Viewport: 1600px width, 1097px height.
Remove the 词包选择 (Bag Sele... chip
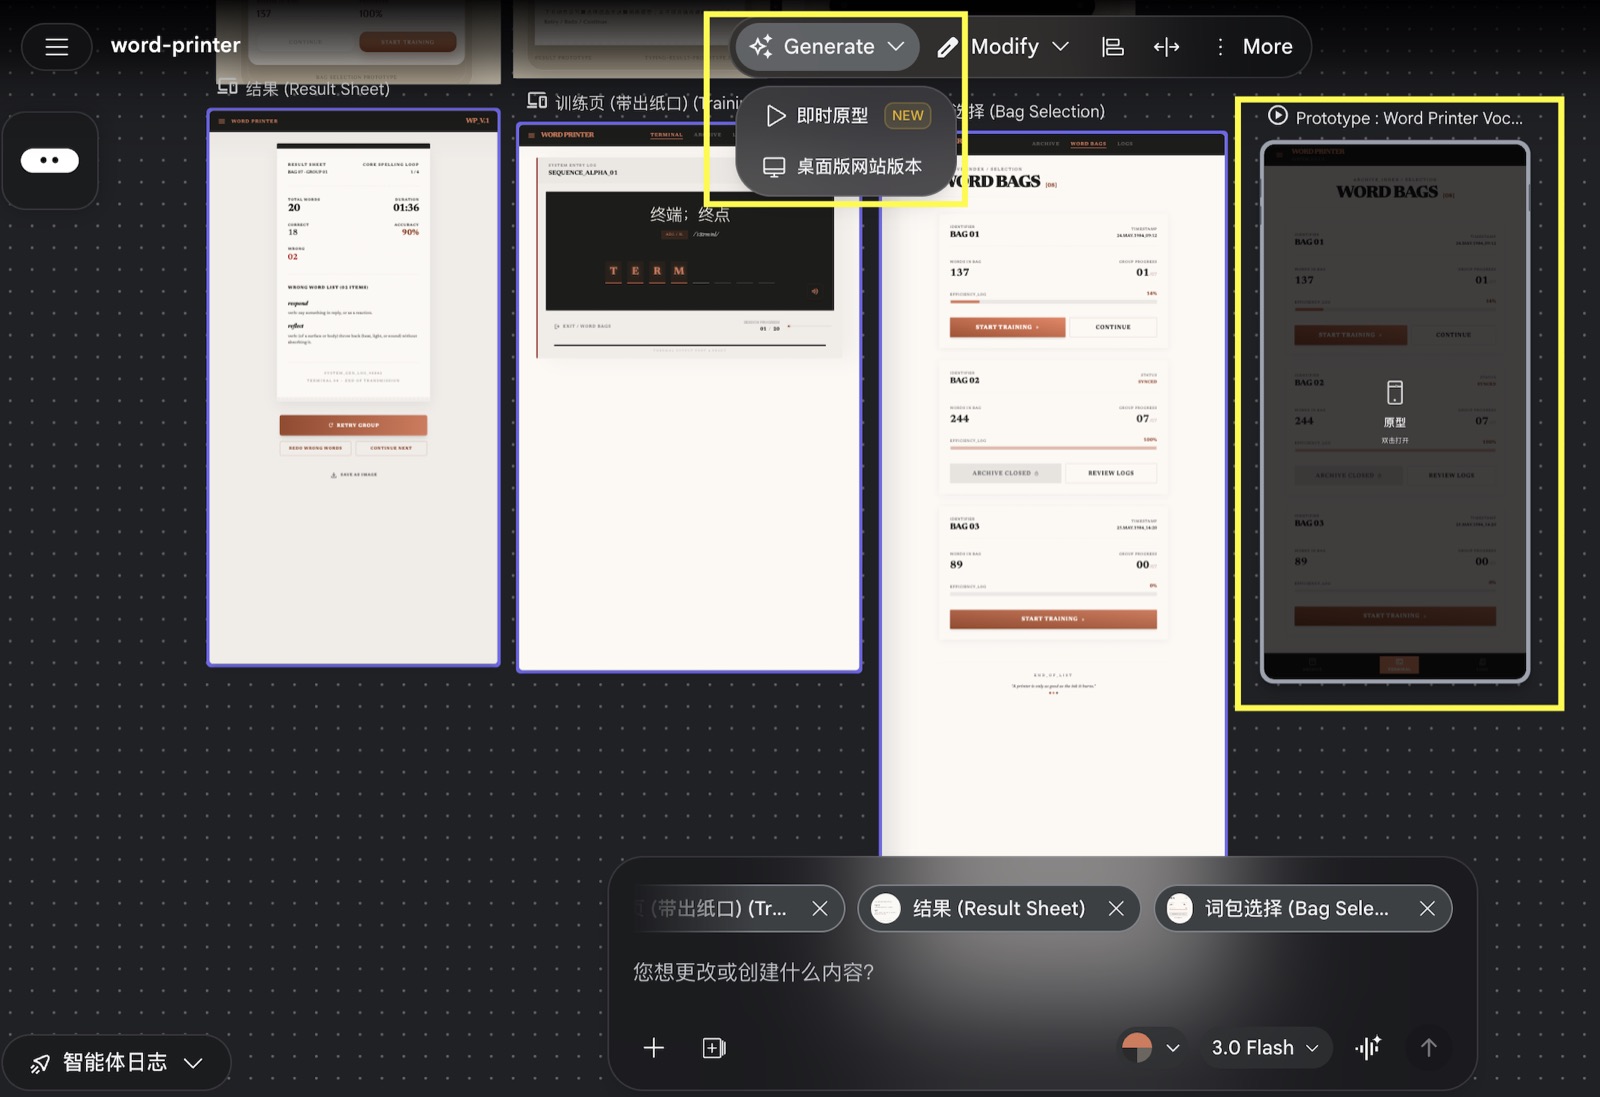click(1427, 908)
